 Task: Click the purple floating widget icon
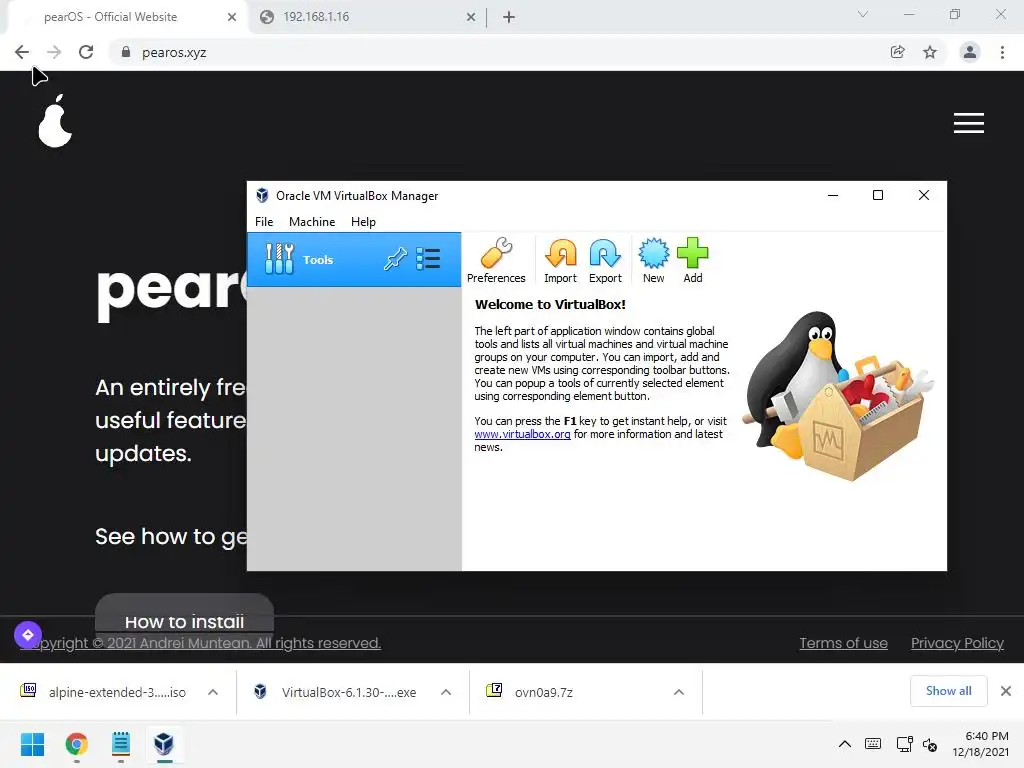coord(28,634)
